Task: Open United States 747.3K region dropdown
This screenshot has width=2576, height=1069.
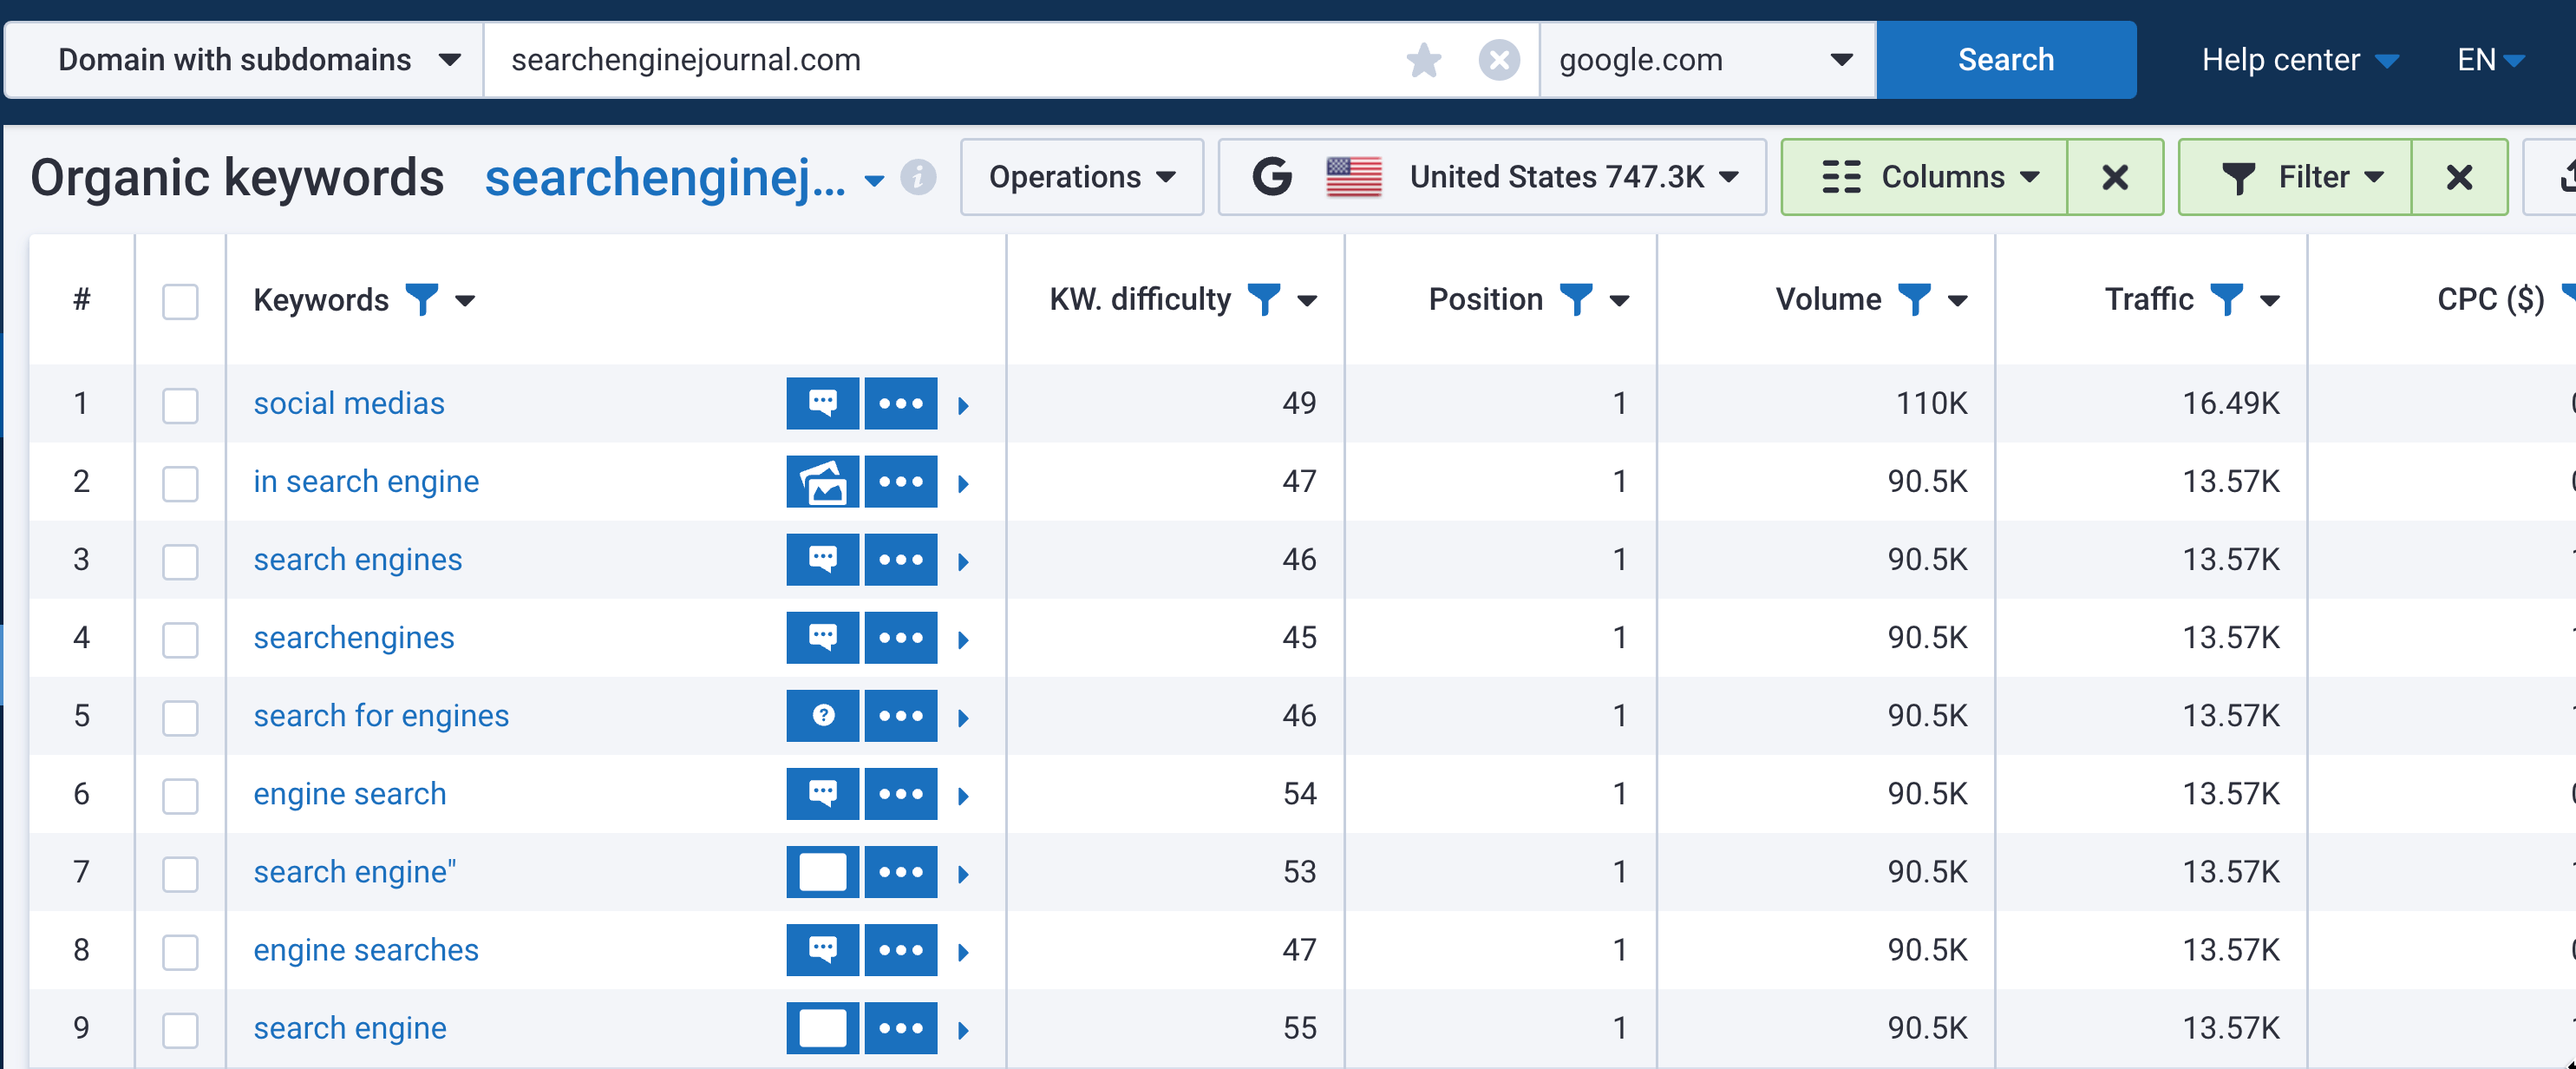Action: (x=1492, y=177)
